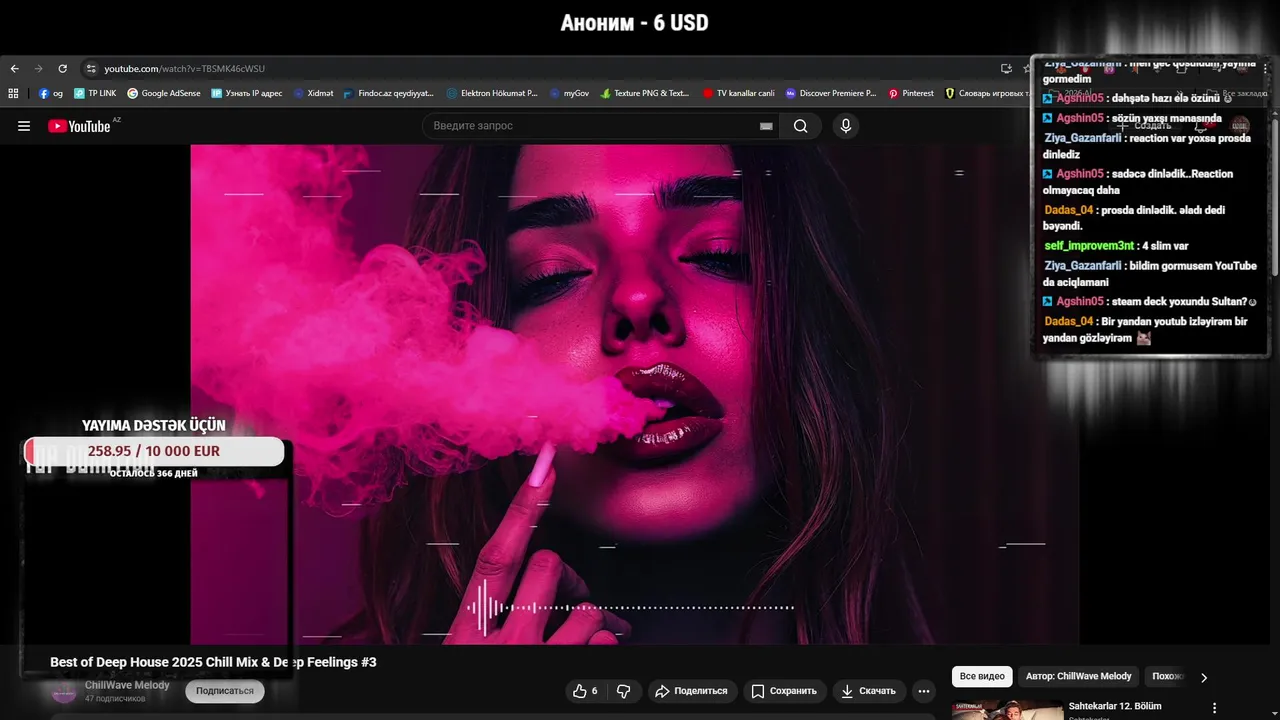Click the magnifier search button
The width and height of the screenshot is (1280, 720).
(x=801, y=126)
